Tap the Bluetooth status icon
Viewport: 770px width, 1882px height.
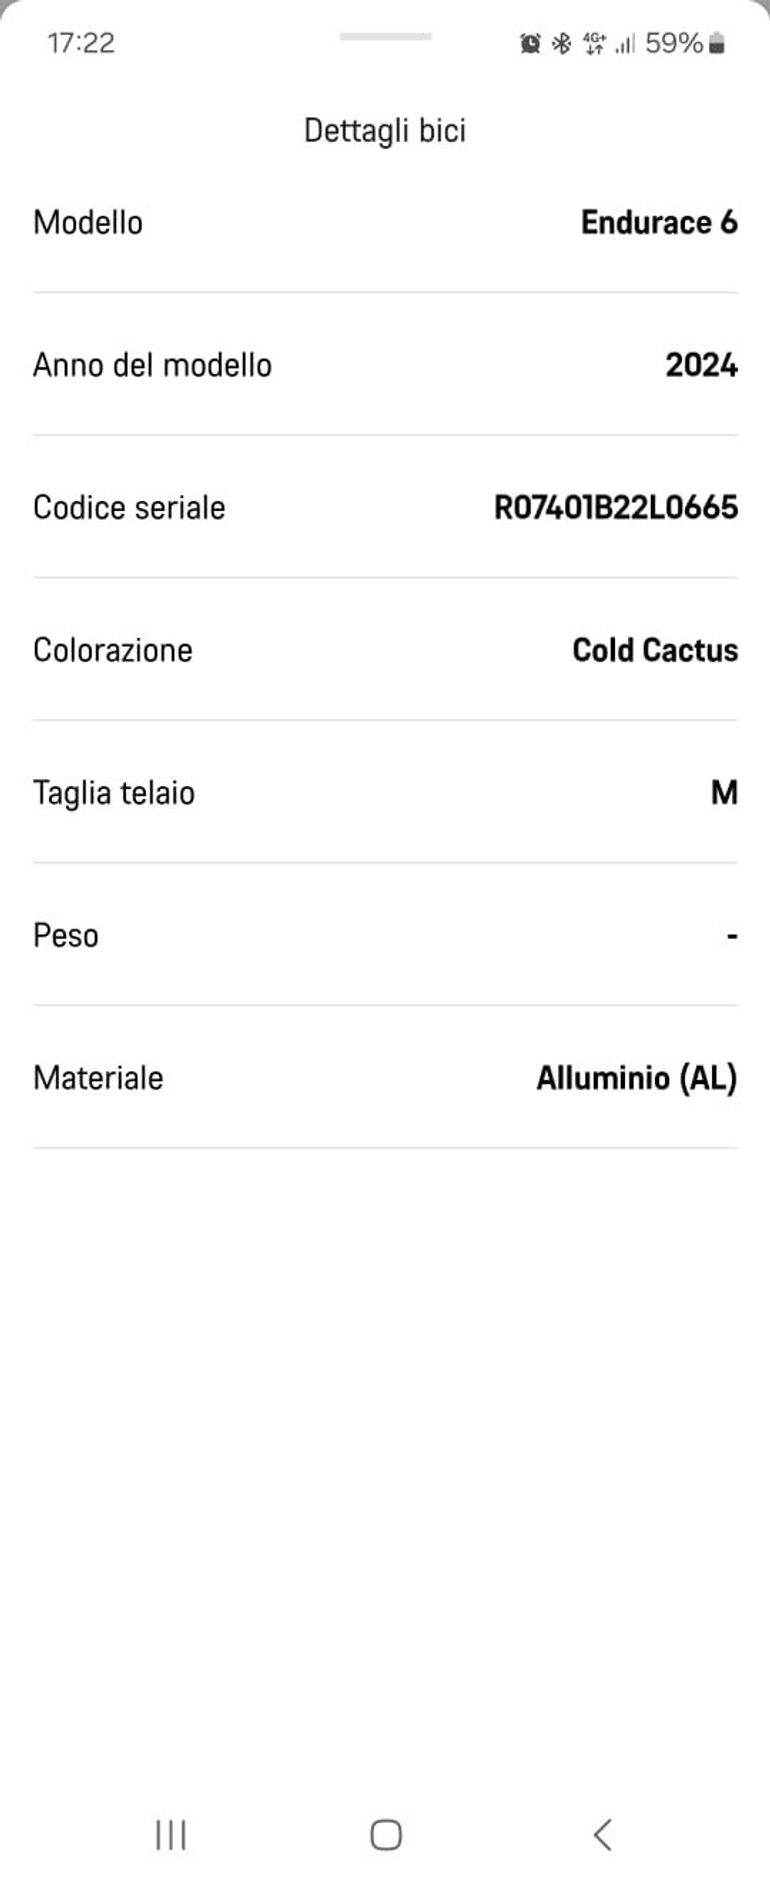pyautogui.click(x=562, y=43)
